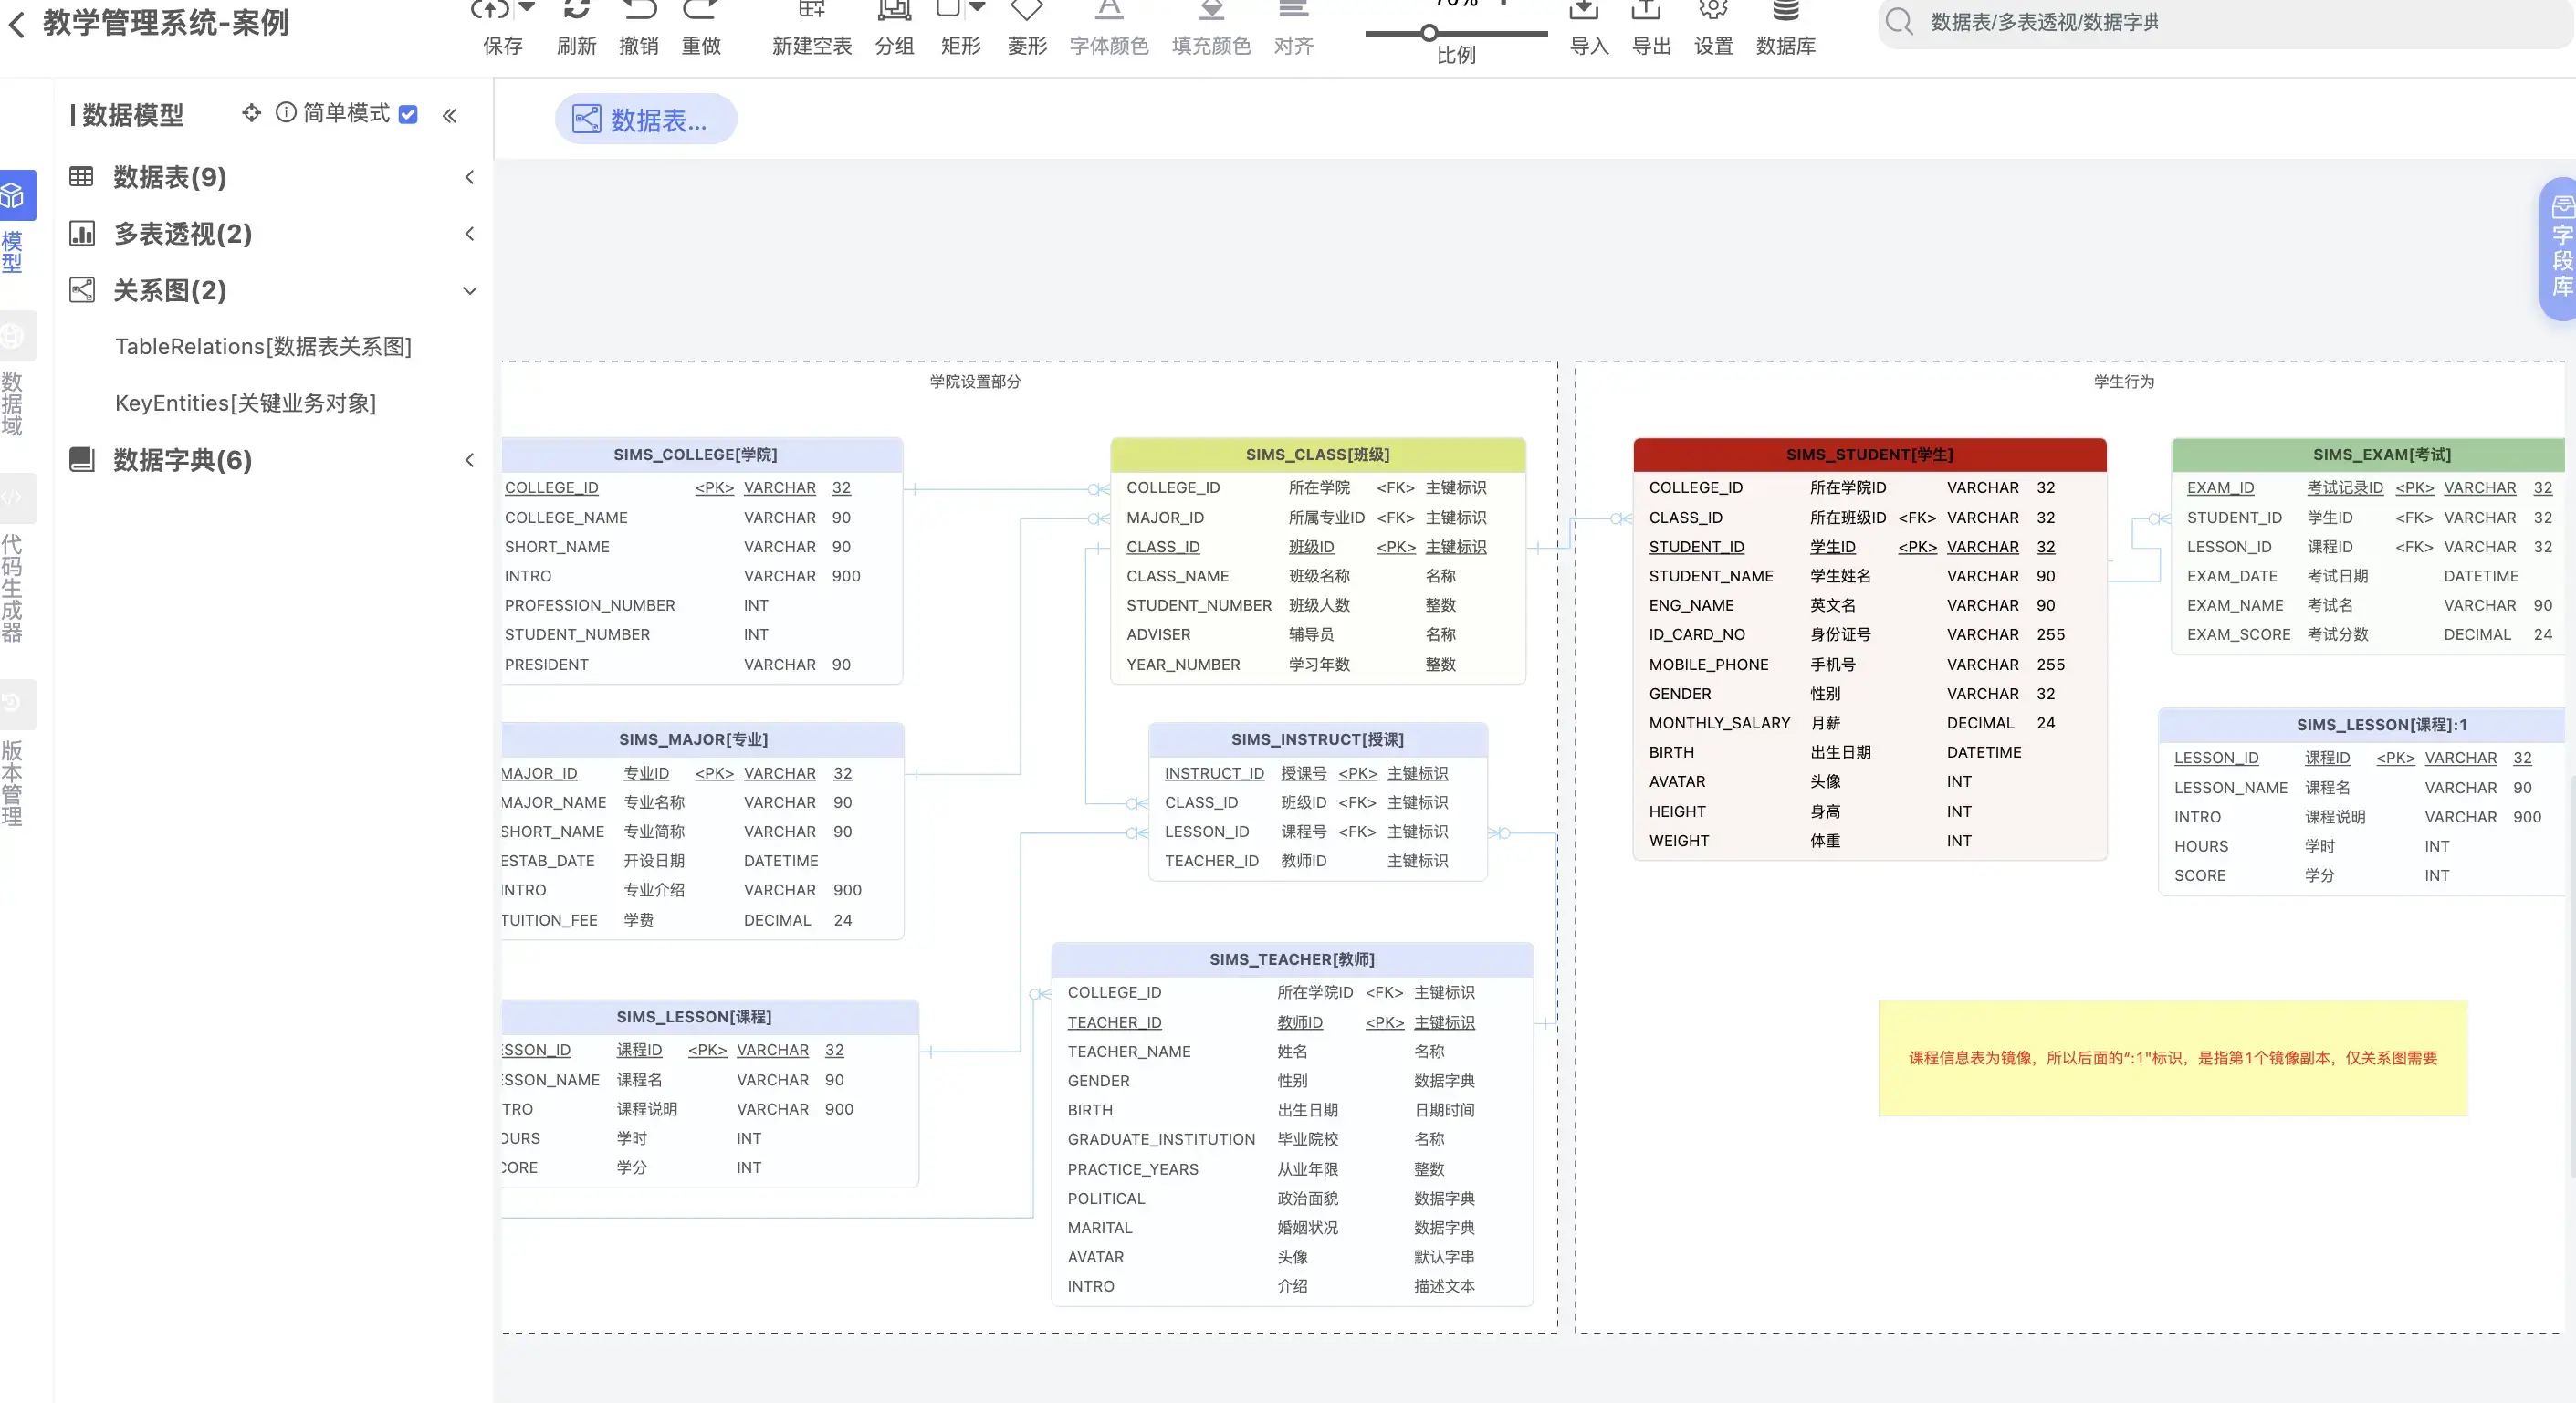The width and height of the screenshot is (2576, 1403).
Task: Collapse the data model side panel
Action: point(450,116)
